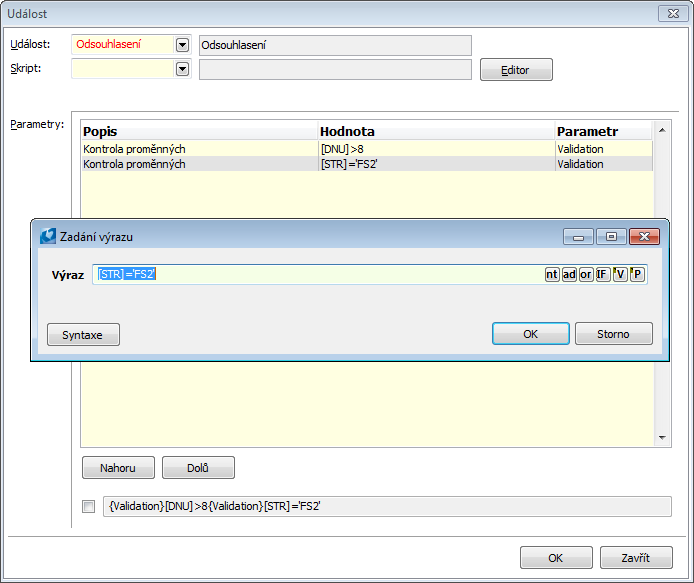Open the Skript dropdown list

[x=182, y=69]
